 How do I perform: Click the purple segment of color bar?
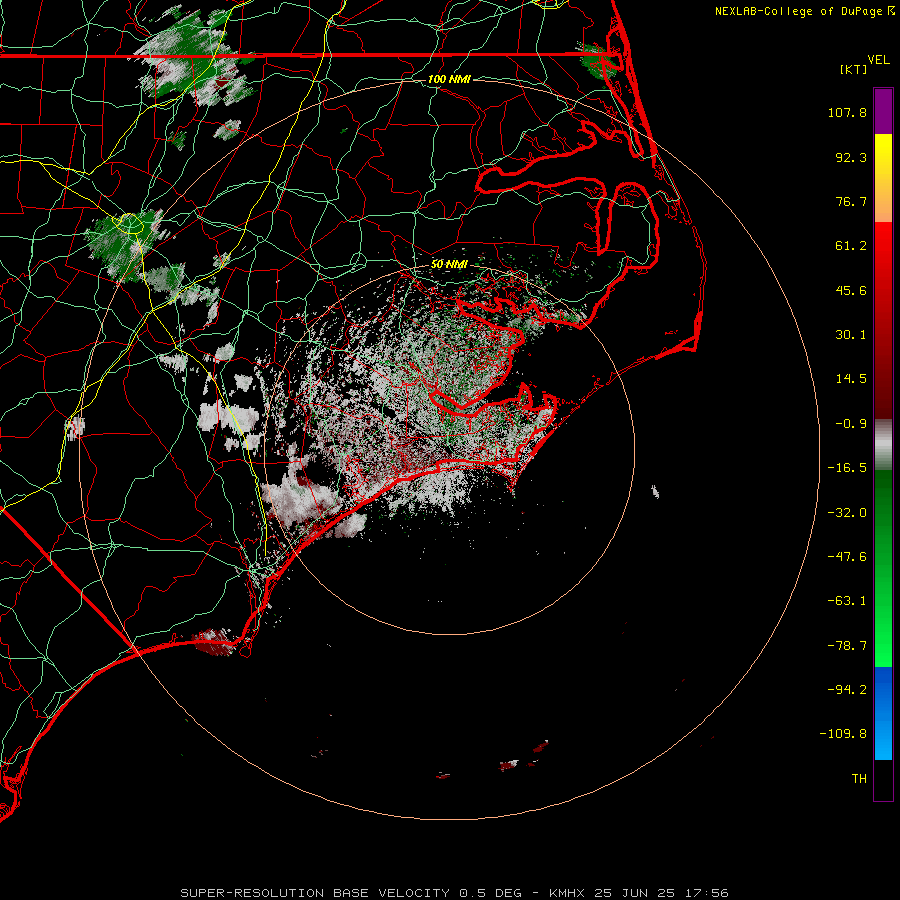coord(883,112)
